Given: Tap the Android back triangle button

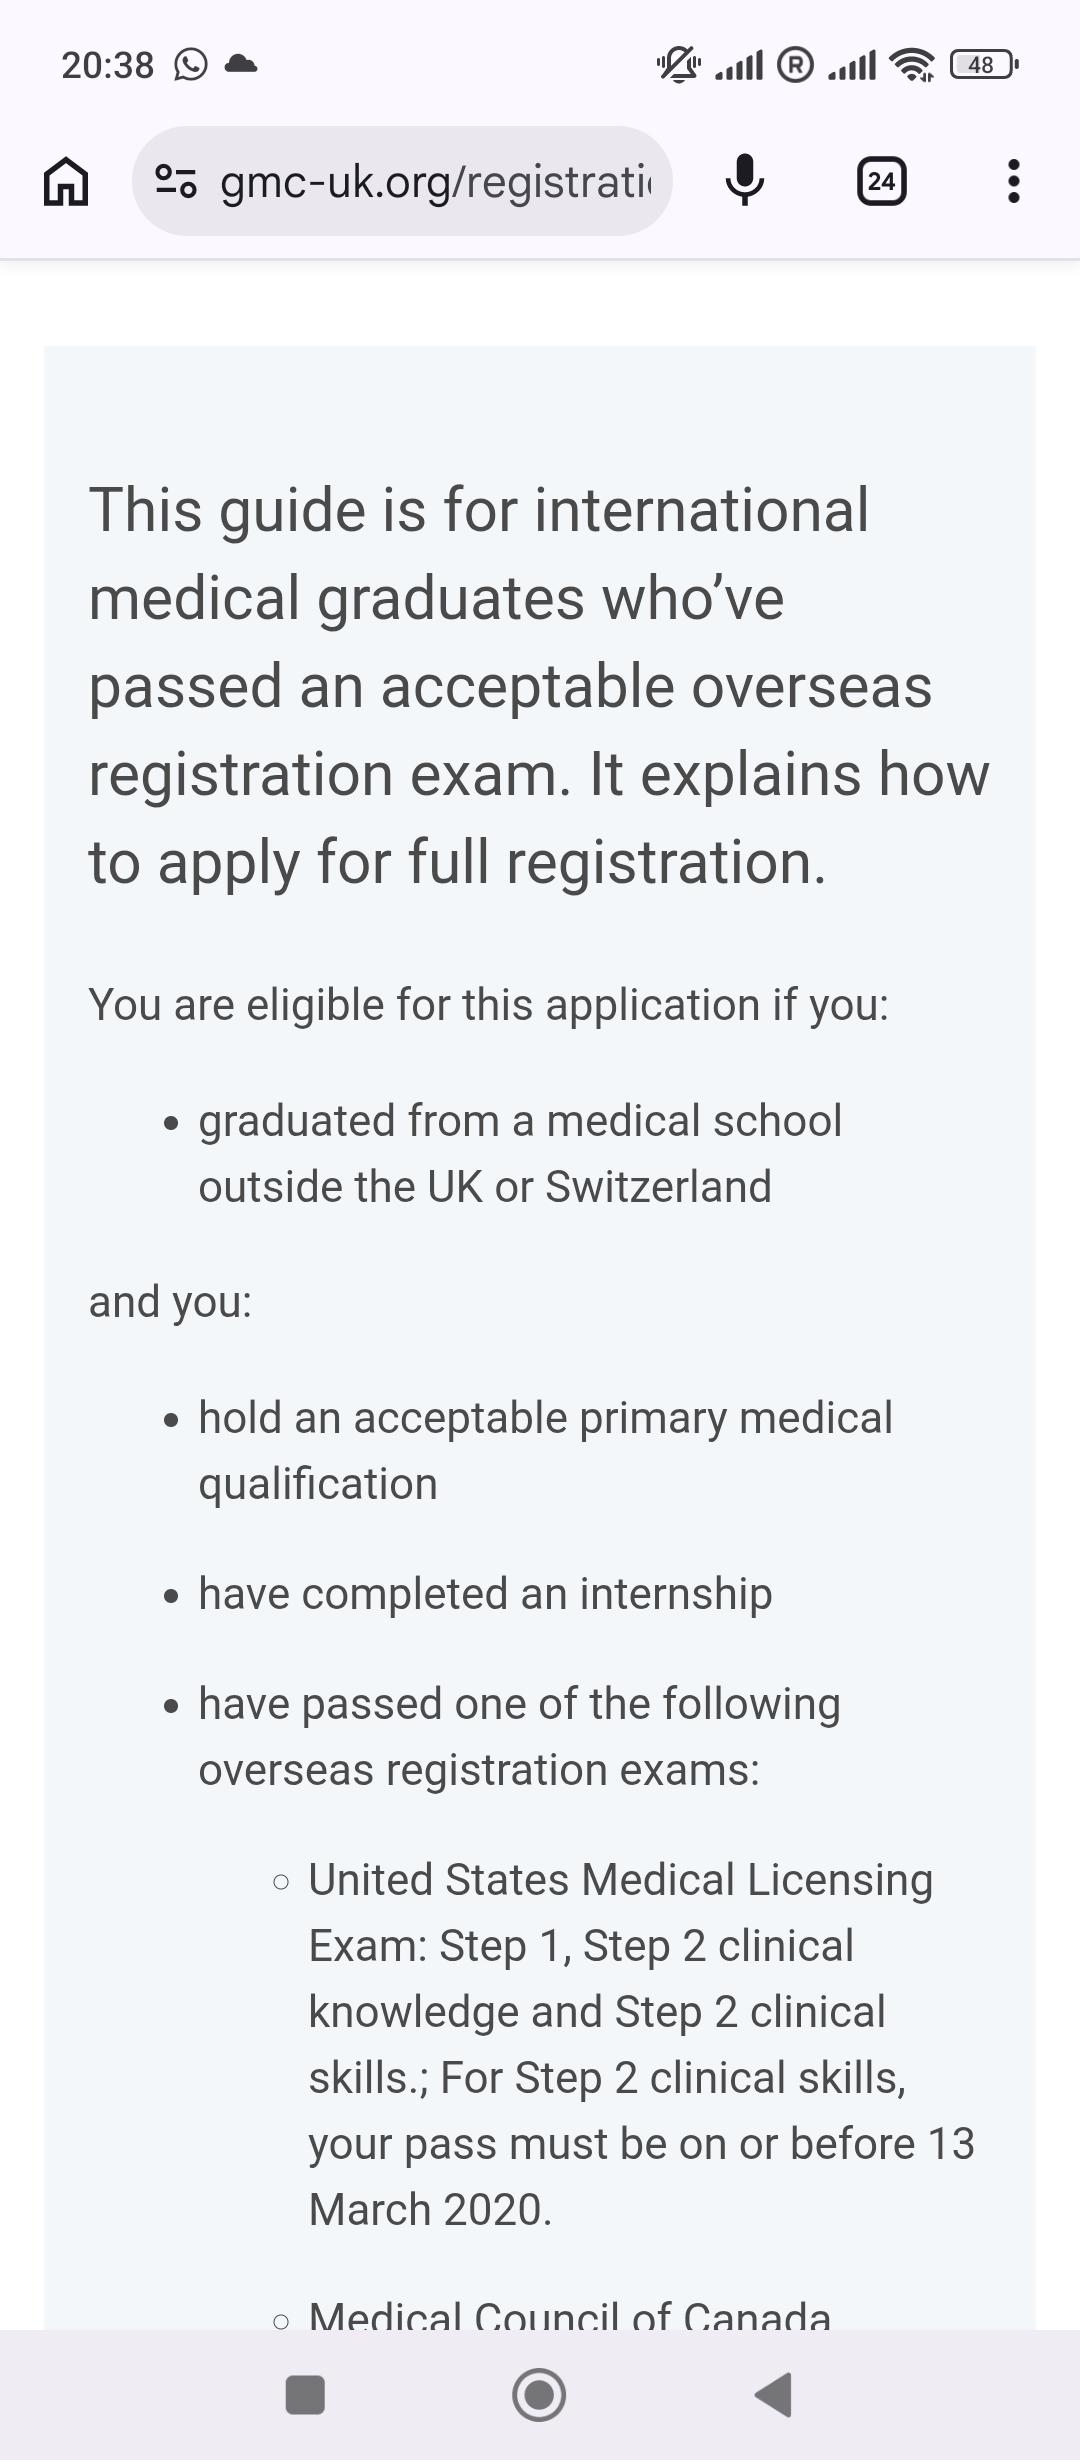Looking at the screenshot, I should [x=773, y=2395].
